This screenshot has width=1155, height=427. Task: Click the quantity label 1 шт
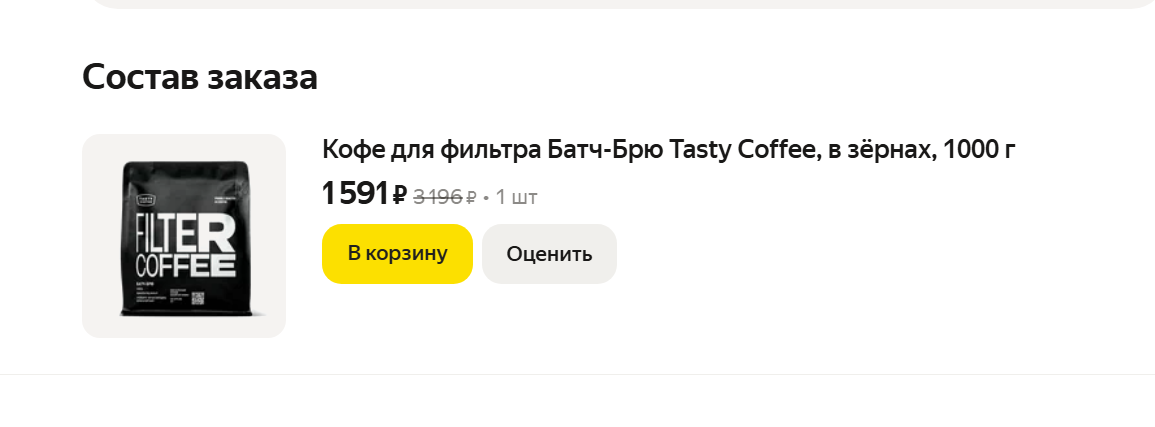516,197
